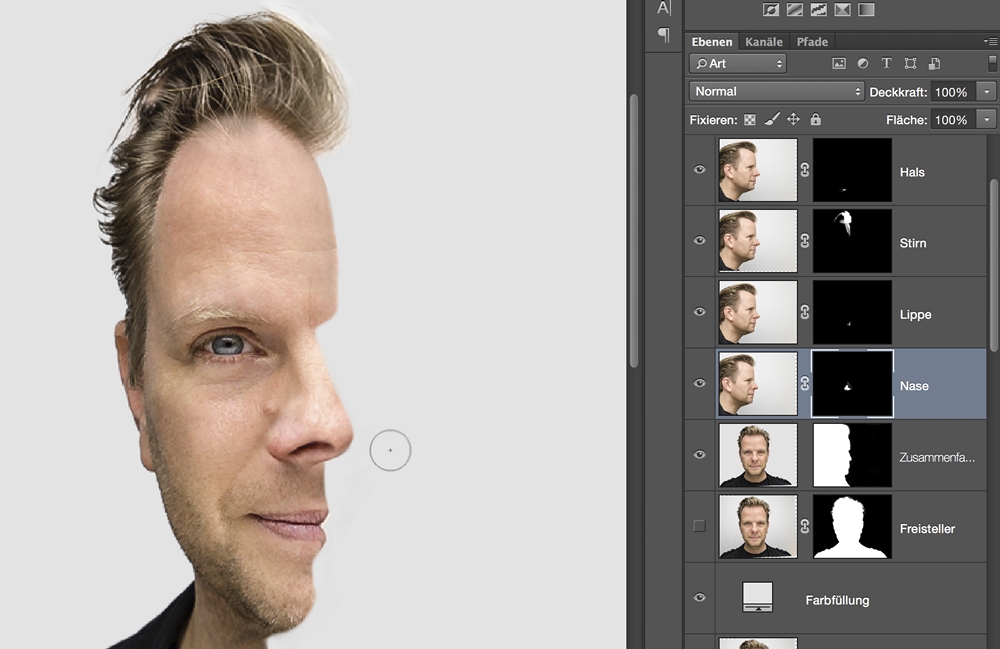
Task: Add a Posterize adjustment layer
Action: coord(795,10)
